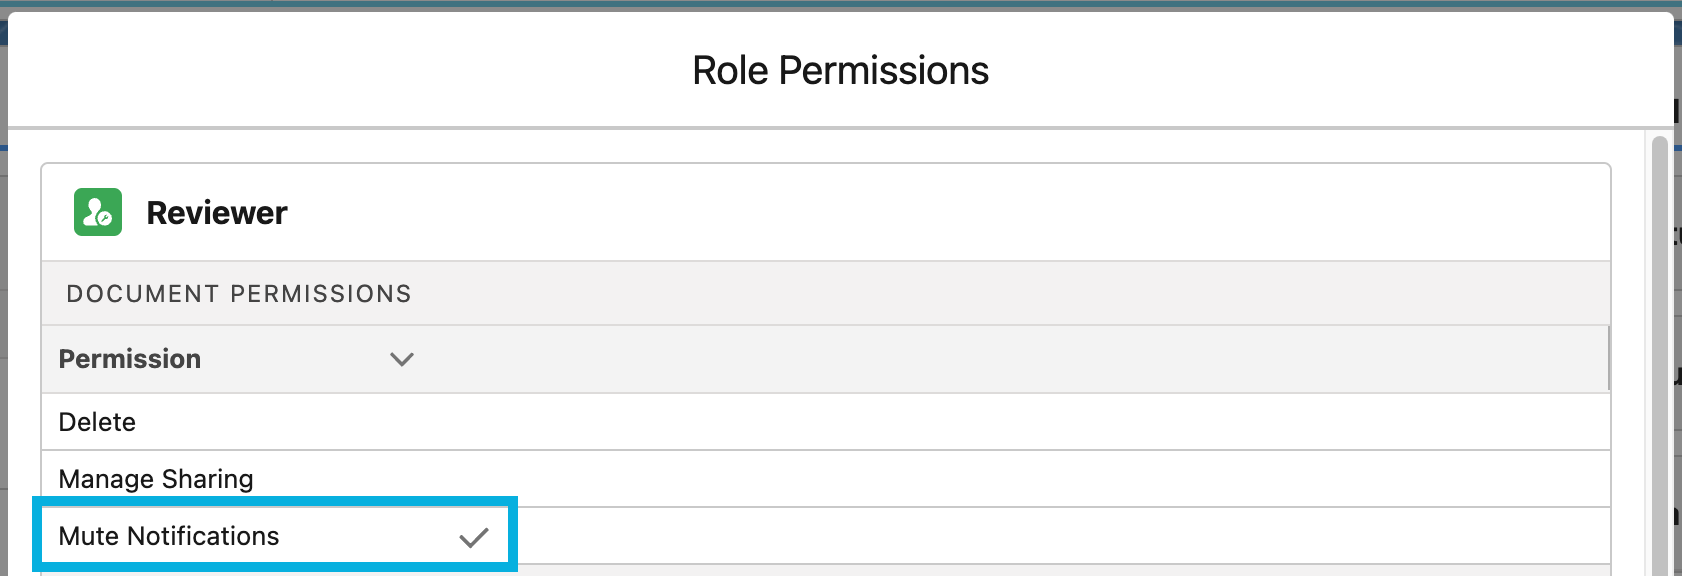Open the Permission column chevron menu
The height and width of the screenshot is (576, 1682).
402,359
